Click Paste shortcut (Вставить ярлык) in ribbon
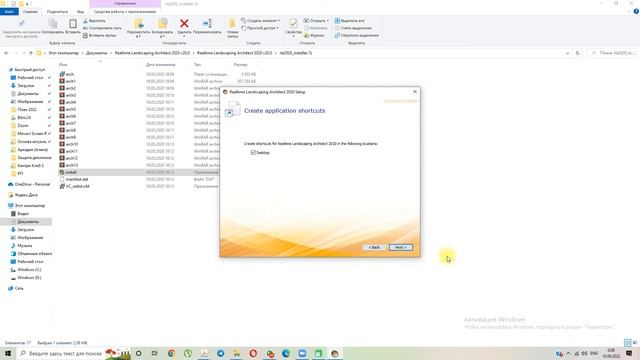 [100, 35]
